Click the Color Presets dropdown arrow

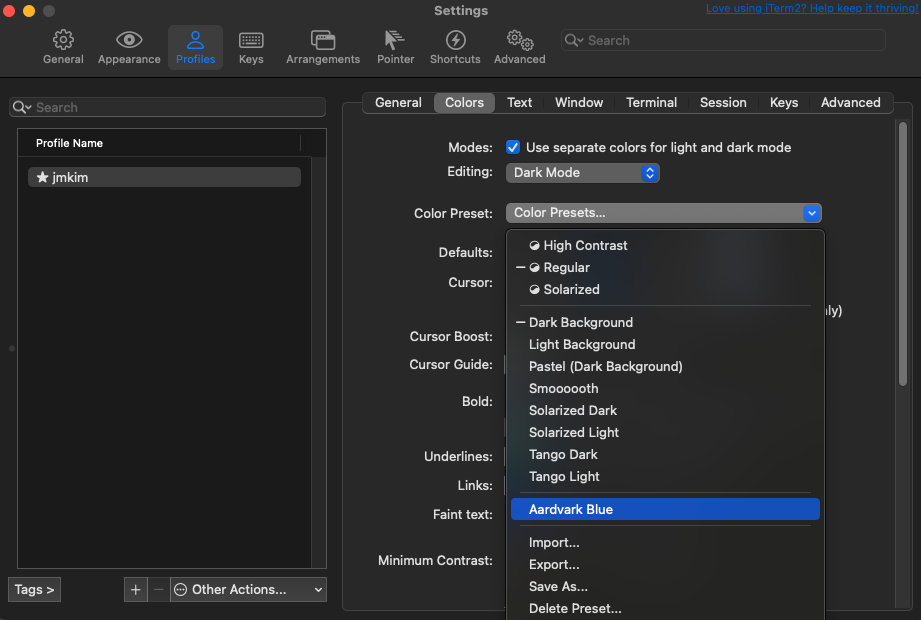pyautogui.click(x=812, y=213)
